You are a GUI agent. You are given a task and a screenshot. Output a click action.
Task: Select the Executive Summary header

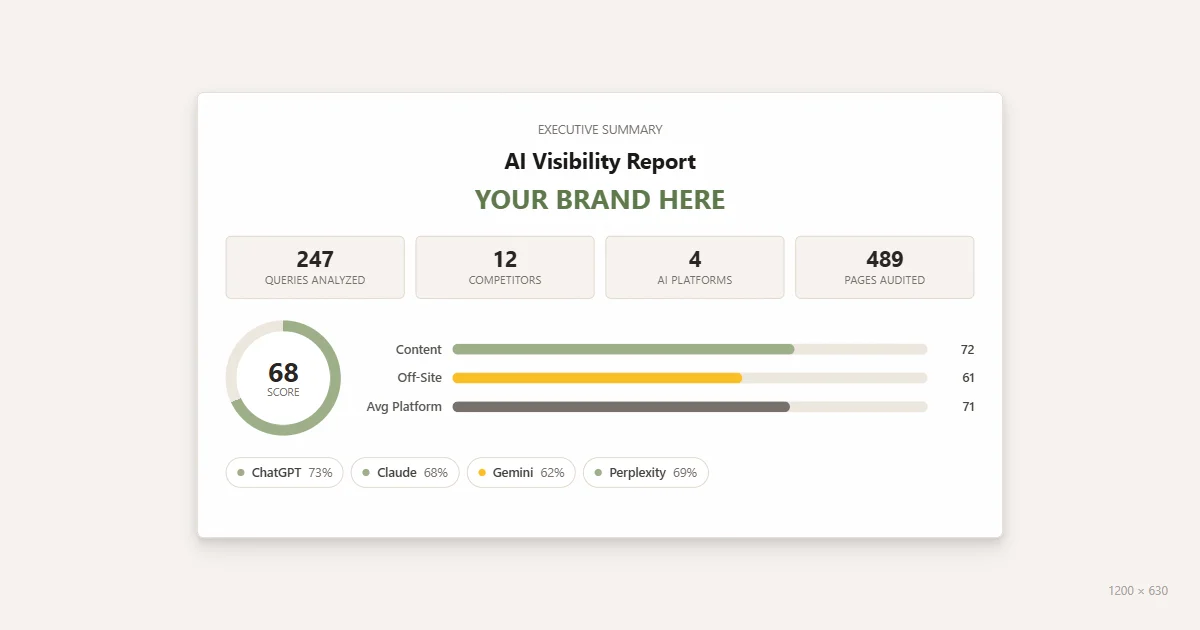point(599,129)
